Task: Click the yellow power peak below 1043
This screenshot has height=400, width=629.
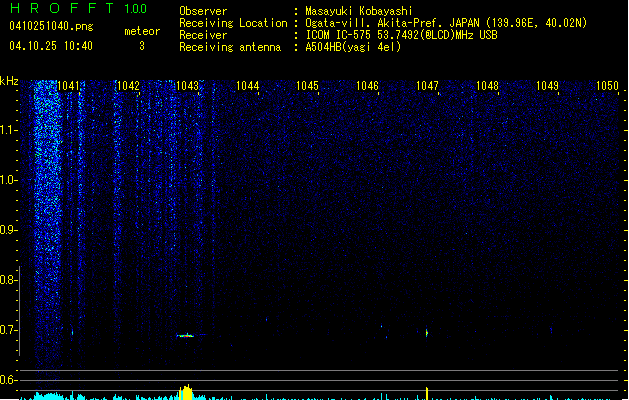Action: (186, 392)
